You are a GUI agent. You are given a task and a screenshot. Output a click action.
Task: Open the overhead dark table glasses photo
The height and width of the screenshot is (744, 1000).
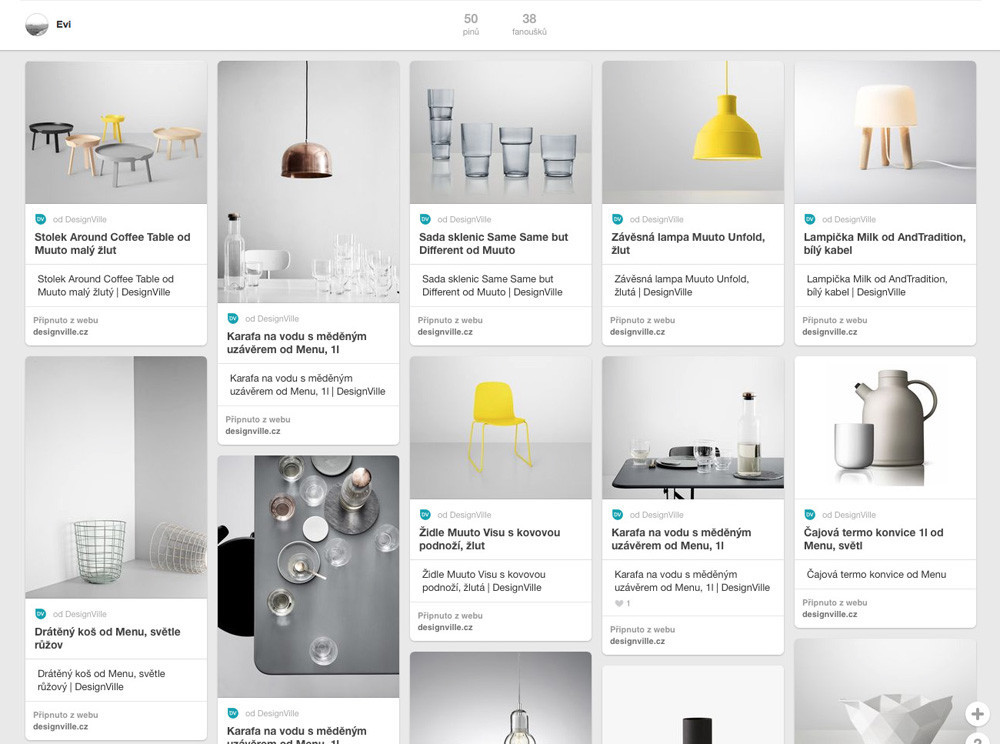tap(308, 576)
